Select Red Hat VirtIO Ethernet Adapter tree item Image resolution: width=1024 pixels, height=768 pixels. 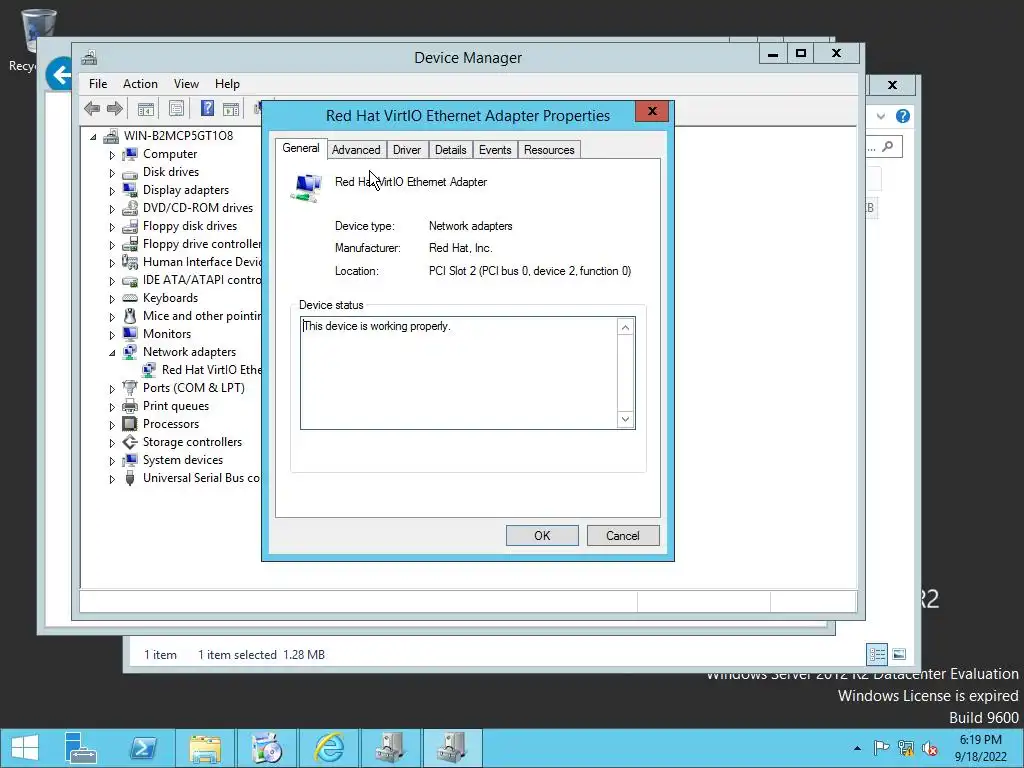pos(212,370)
